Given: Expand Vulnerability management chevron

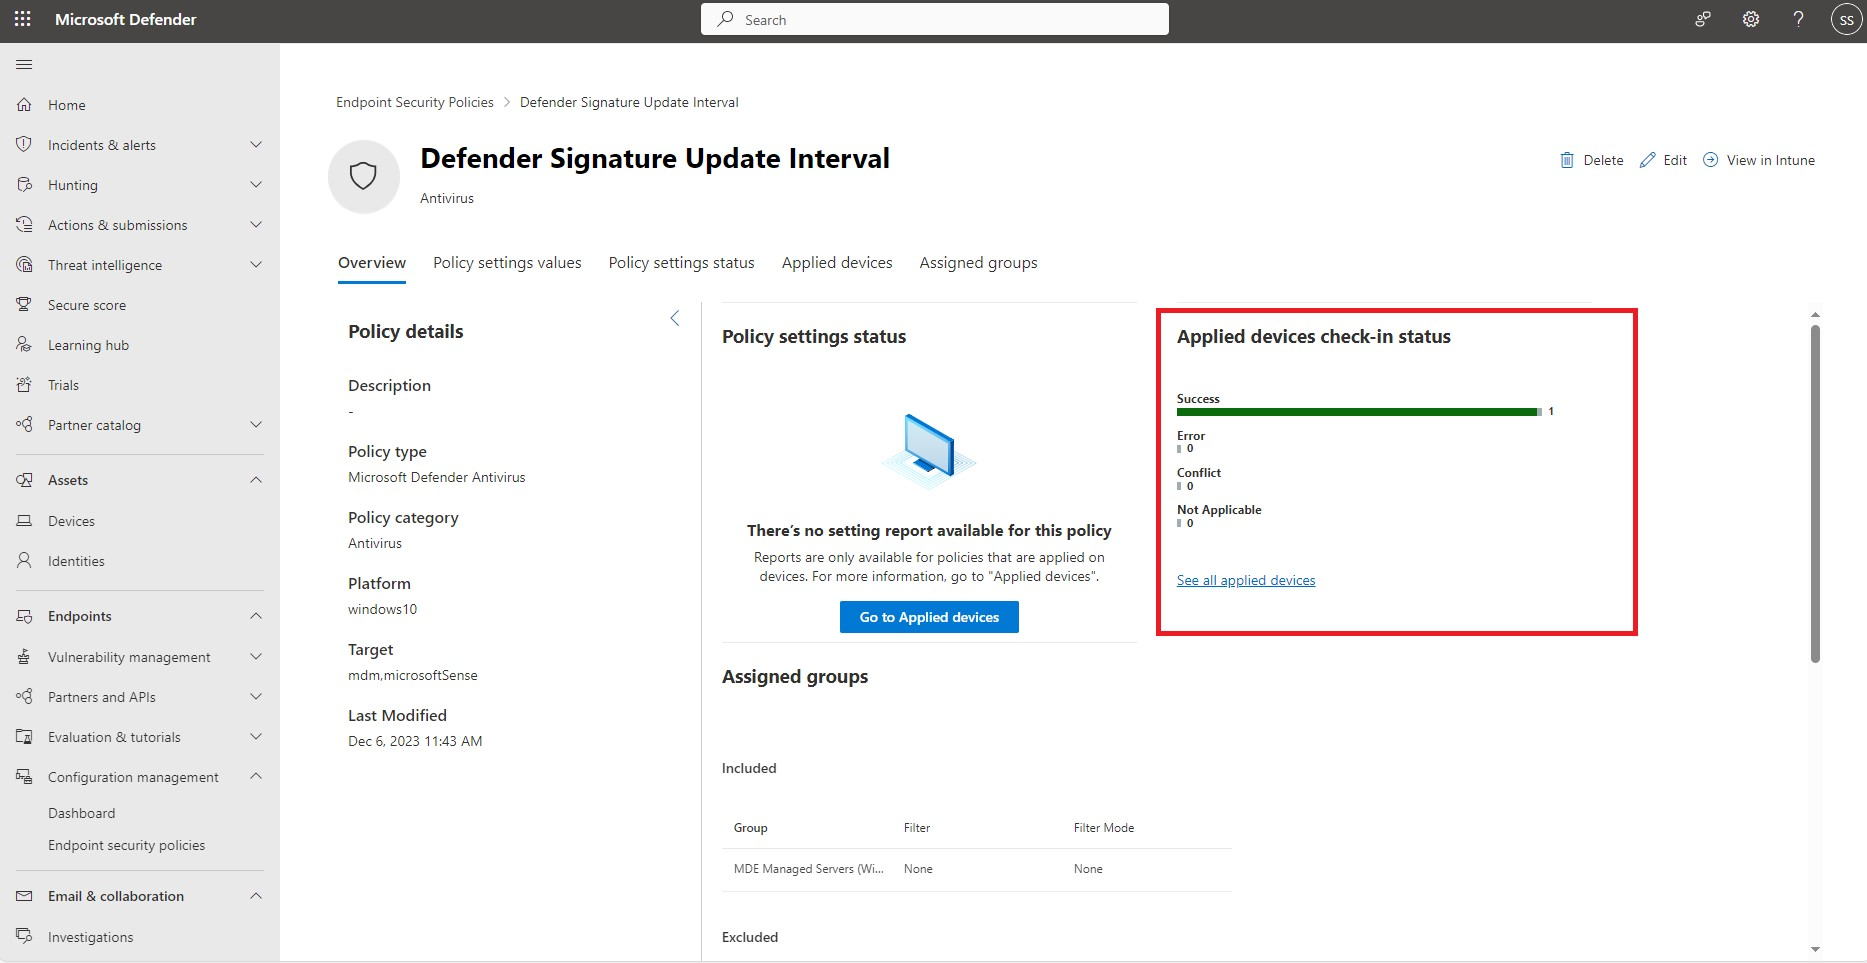Looking at the screenshot, I should pyautogui.click(x=256, y=657).
